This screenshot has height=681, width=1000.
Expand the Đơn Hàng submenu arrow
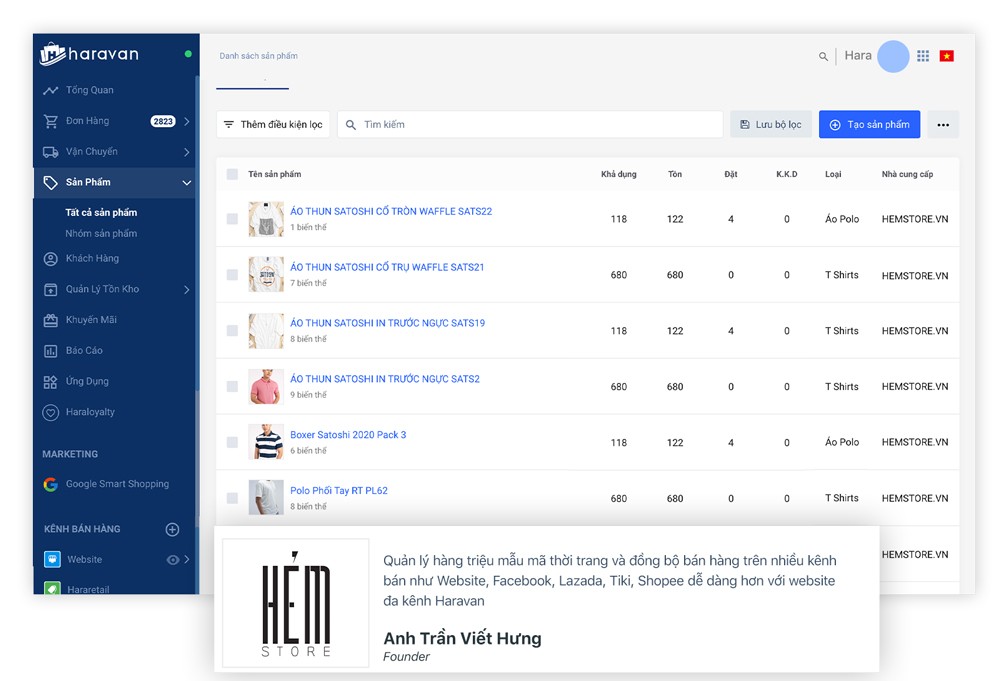point(186,121)
